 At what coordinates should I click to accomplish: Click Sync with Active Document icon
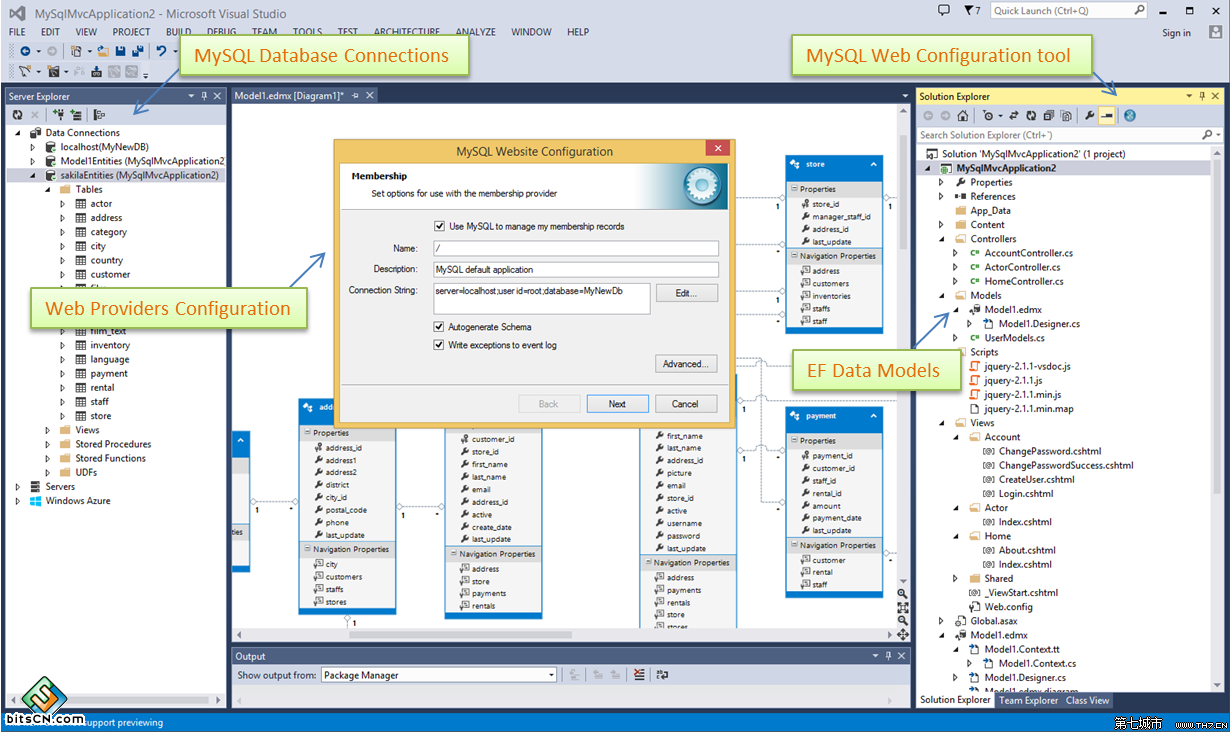(x=1013, y=116)
